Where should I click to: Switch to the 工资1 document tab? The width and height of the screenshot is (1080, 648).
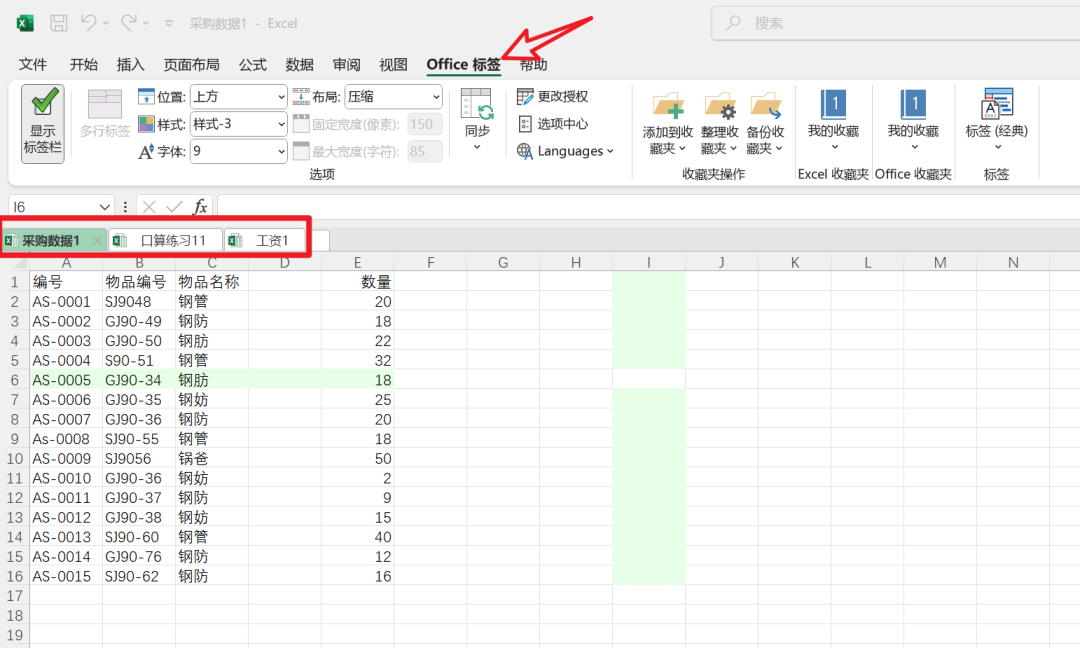[x=265, y=240]
